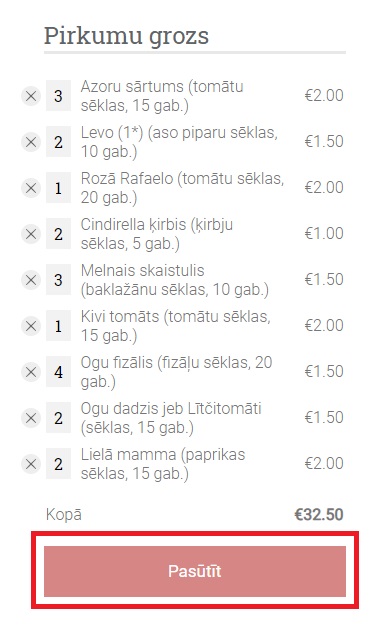Remove Lielā mamma paprika seeds
This screenshot has height=638, width=371.
point(31,464)
